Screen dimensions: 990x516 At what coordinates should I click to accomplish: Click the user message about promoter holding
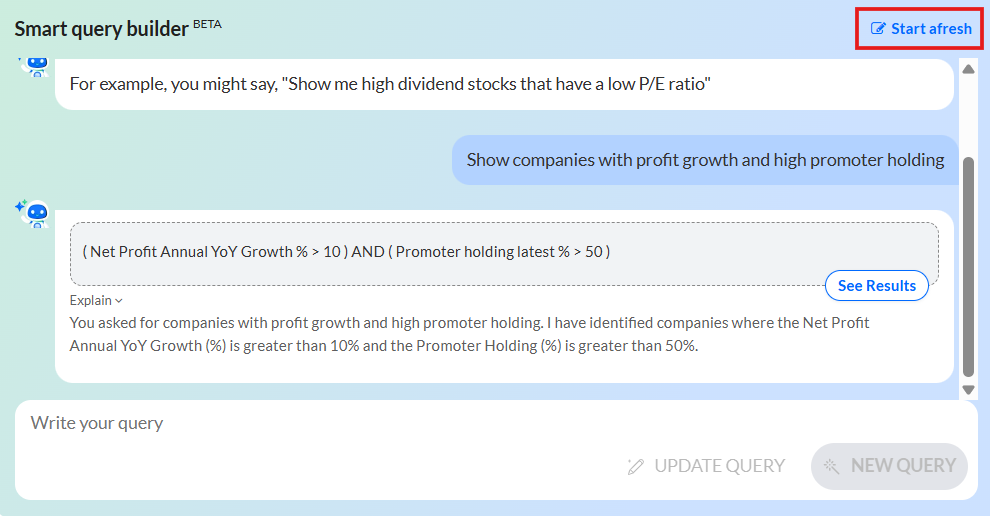click(x=705, y=160)
